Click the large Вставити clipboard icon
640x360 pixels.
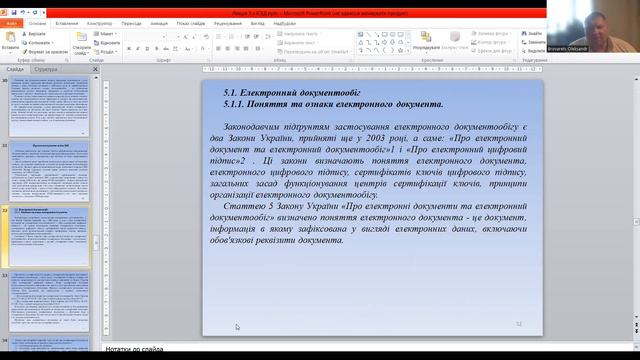pos(10,38)
